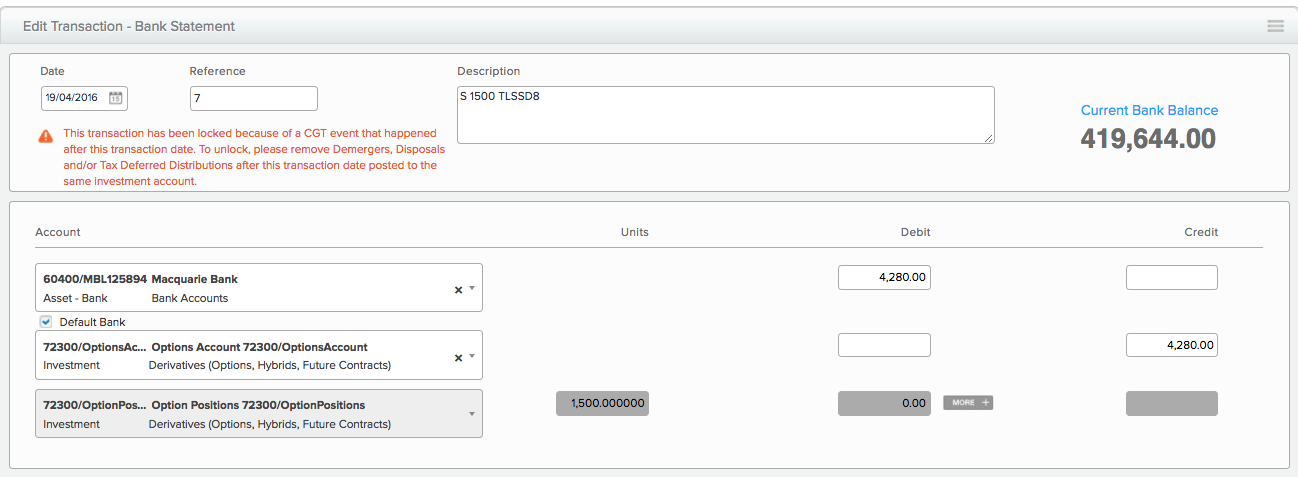1298x477 pixels.
Task: Select Option Positions debit field 0.00
Action: point(884,403)
